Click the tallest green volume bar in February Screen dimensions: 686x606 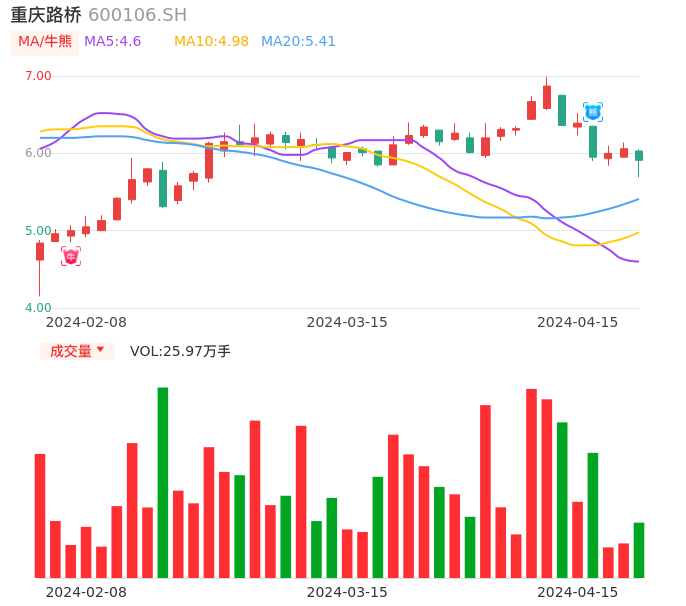click(163, 483)
